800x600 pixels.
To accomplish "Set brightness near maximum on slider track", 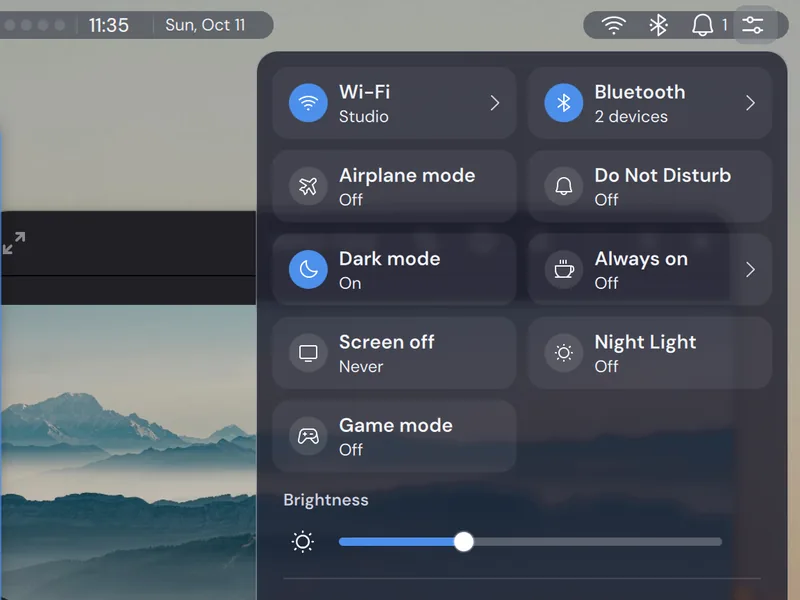I will 712,542.
